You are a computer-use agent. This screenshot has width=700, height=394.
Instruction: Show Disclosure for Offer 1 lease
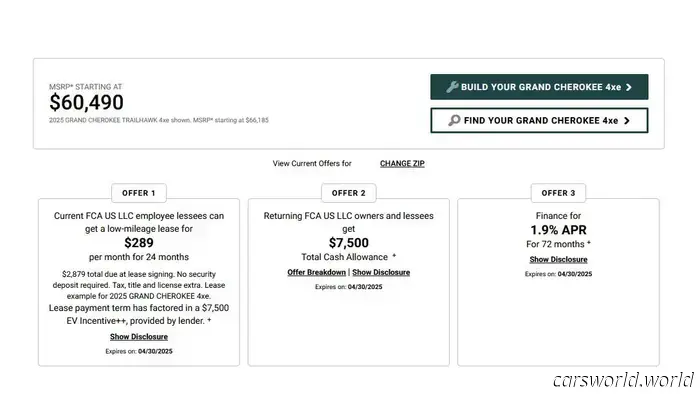139,336
